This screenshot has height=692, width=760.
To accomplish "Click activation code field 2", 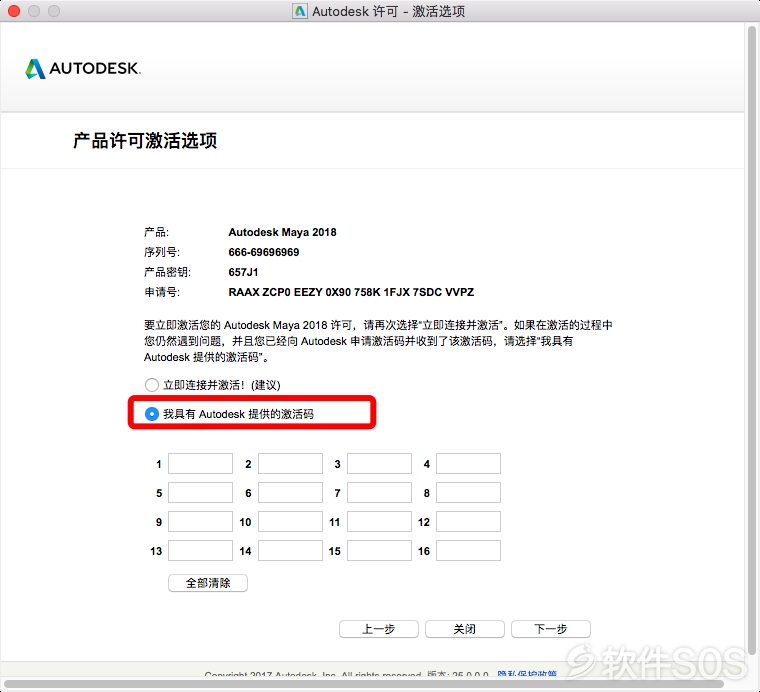I will (x=290, y=464).
